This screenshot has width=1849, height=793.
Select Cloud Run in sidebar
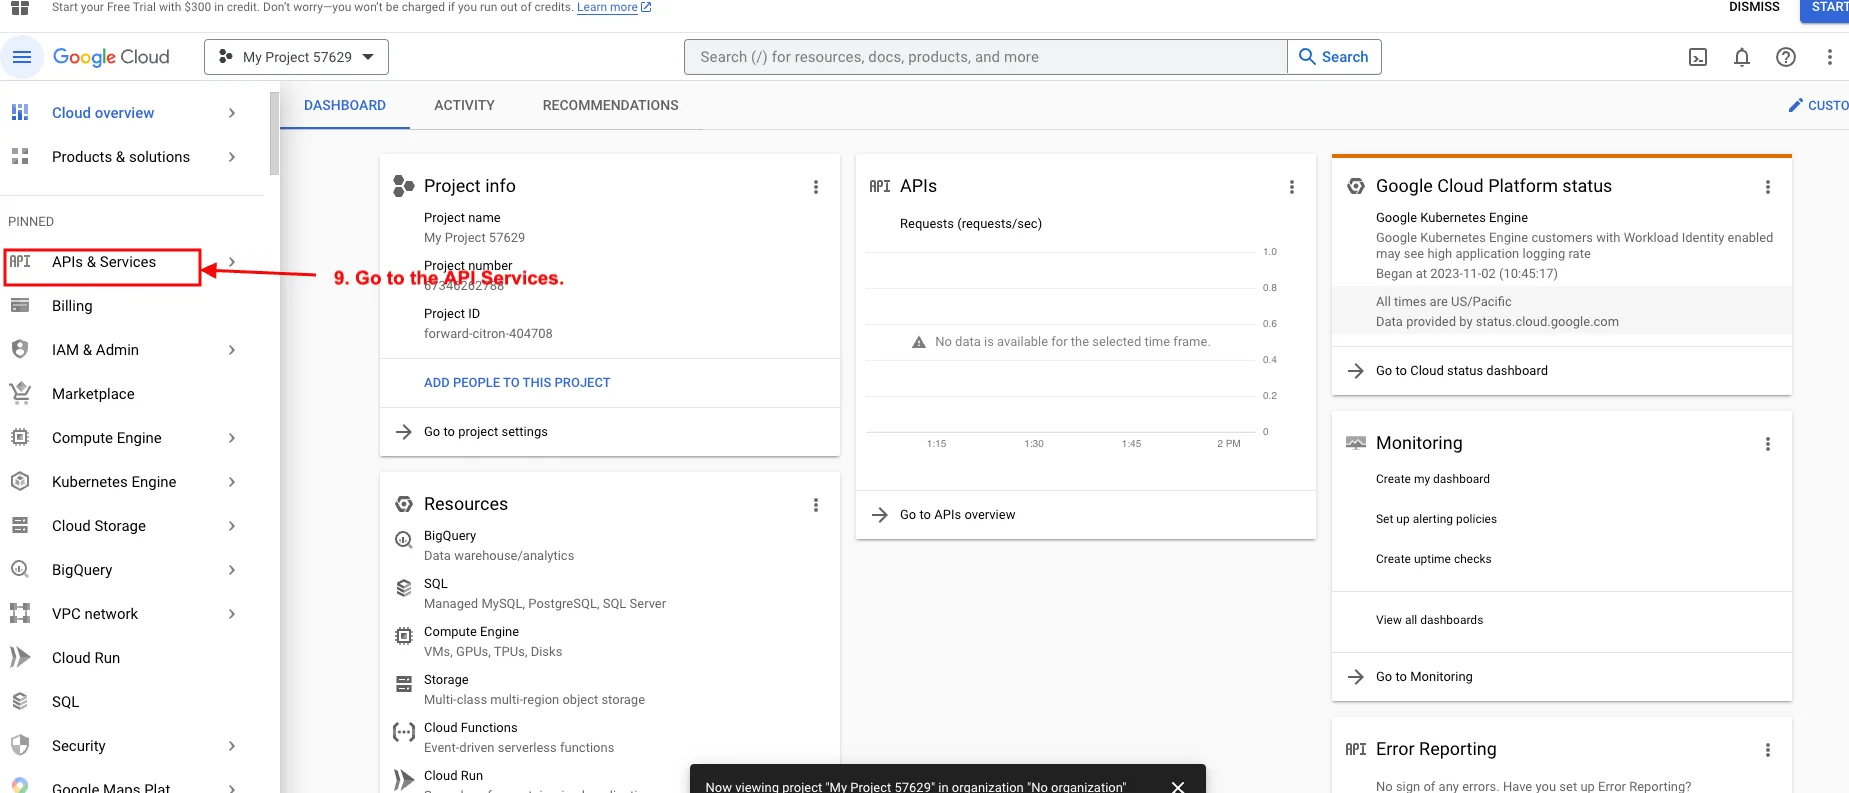[x=86, y=658]
